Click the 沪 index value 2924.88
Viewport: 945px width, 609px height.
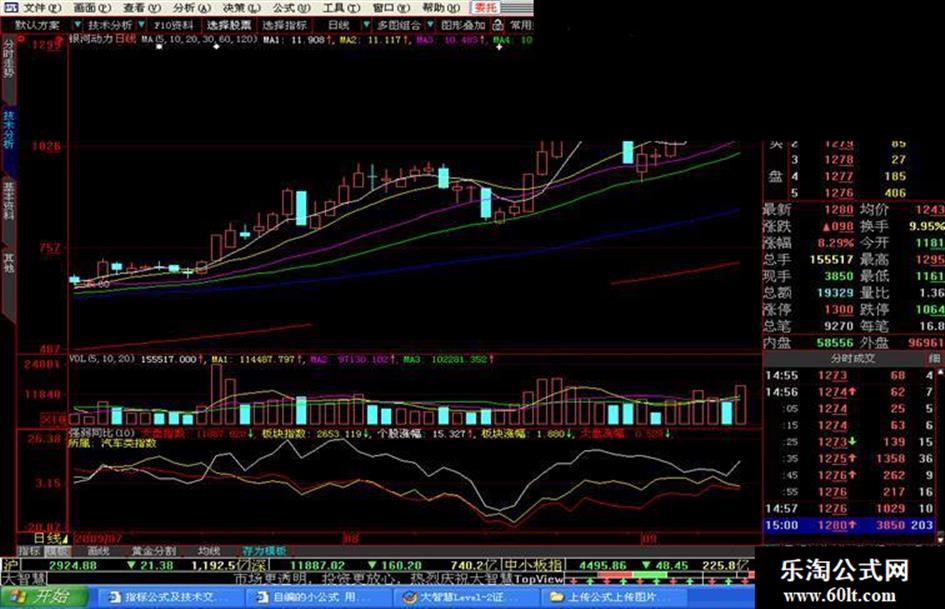coord(72,566)
